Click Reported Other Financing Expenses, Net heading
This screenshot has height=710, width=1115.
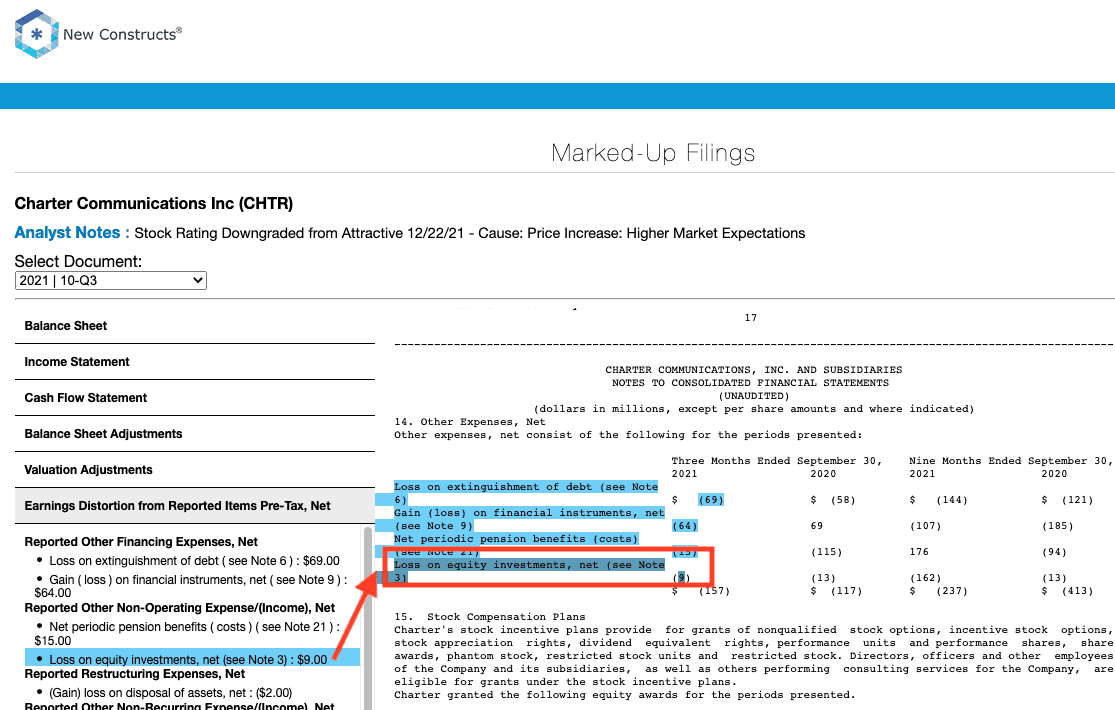pos(141,541)
